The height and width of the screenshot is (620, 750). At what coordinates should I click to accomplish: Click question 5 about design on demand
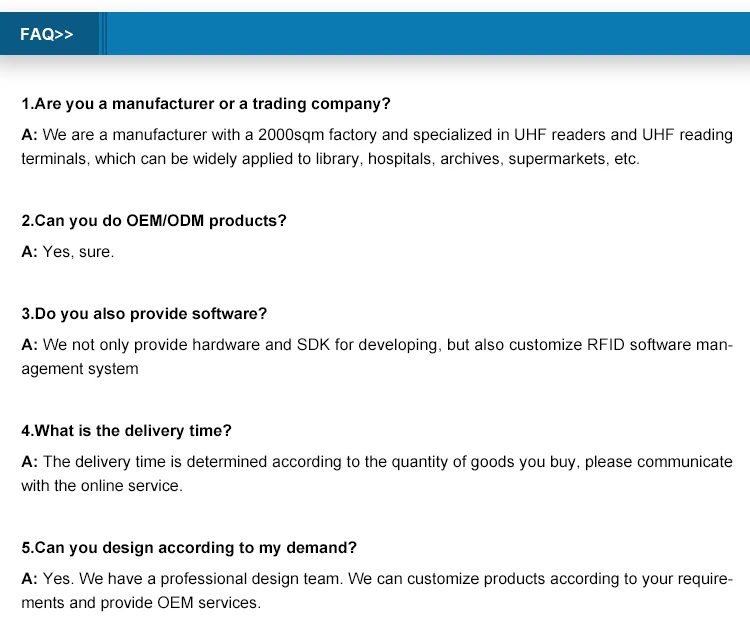(189, 548)
